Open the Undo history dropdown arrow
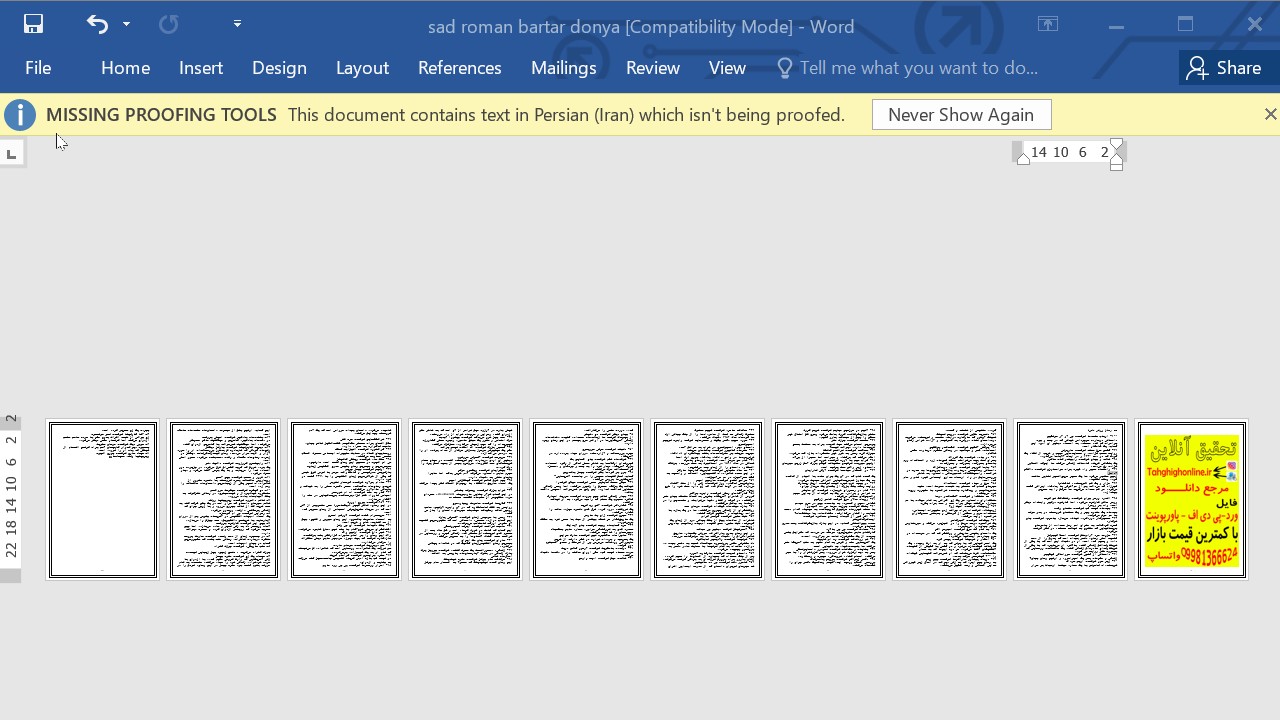 (126, 24)
